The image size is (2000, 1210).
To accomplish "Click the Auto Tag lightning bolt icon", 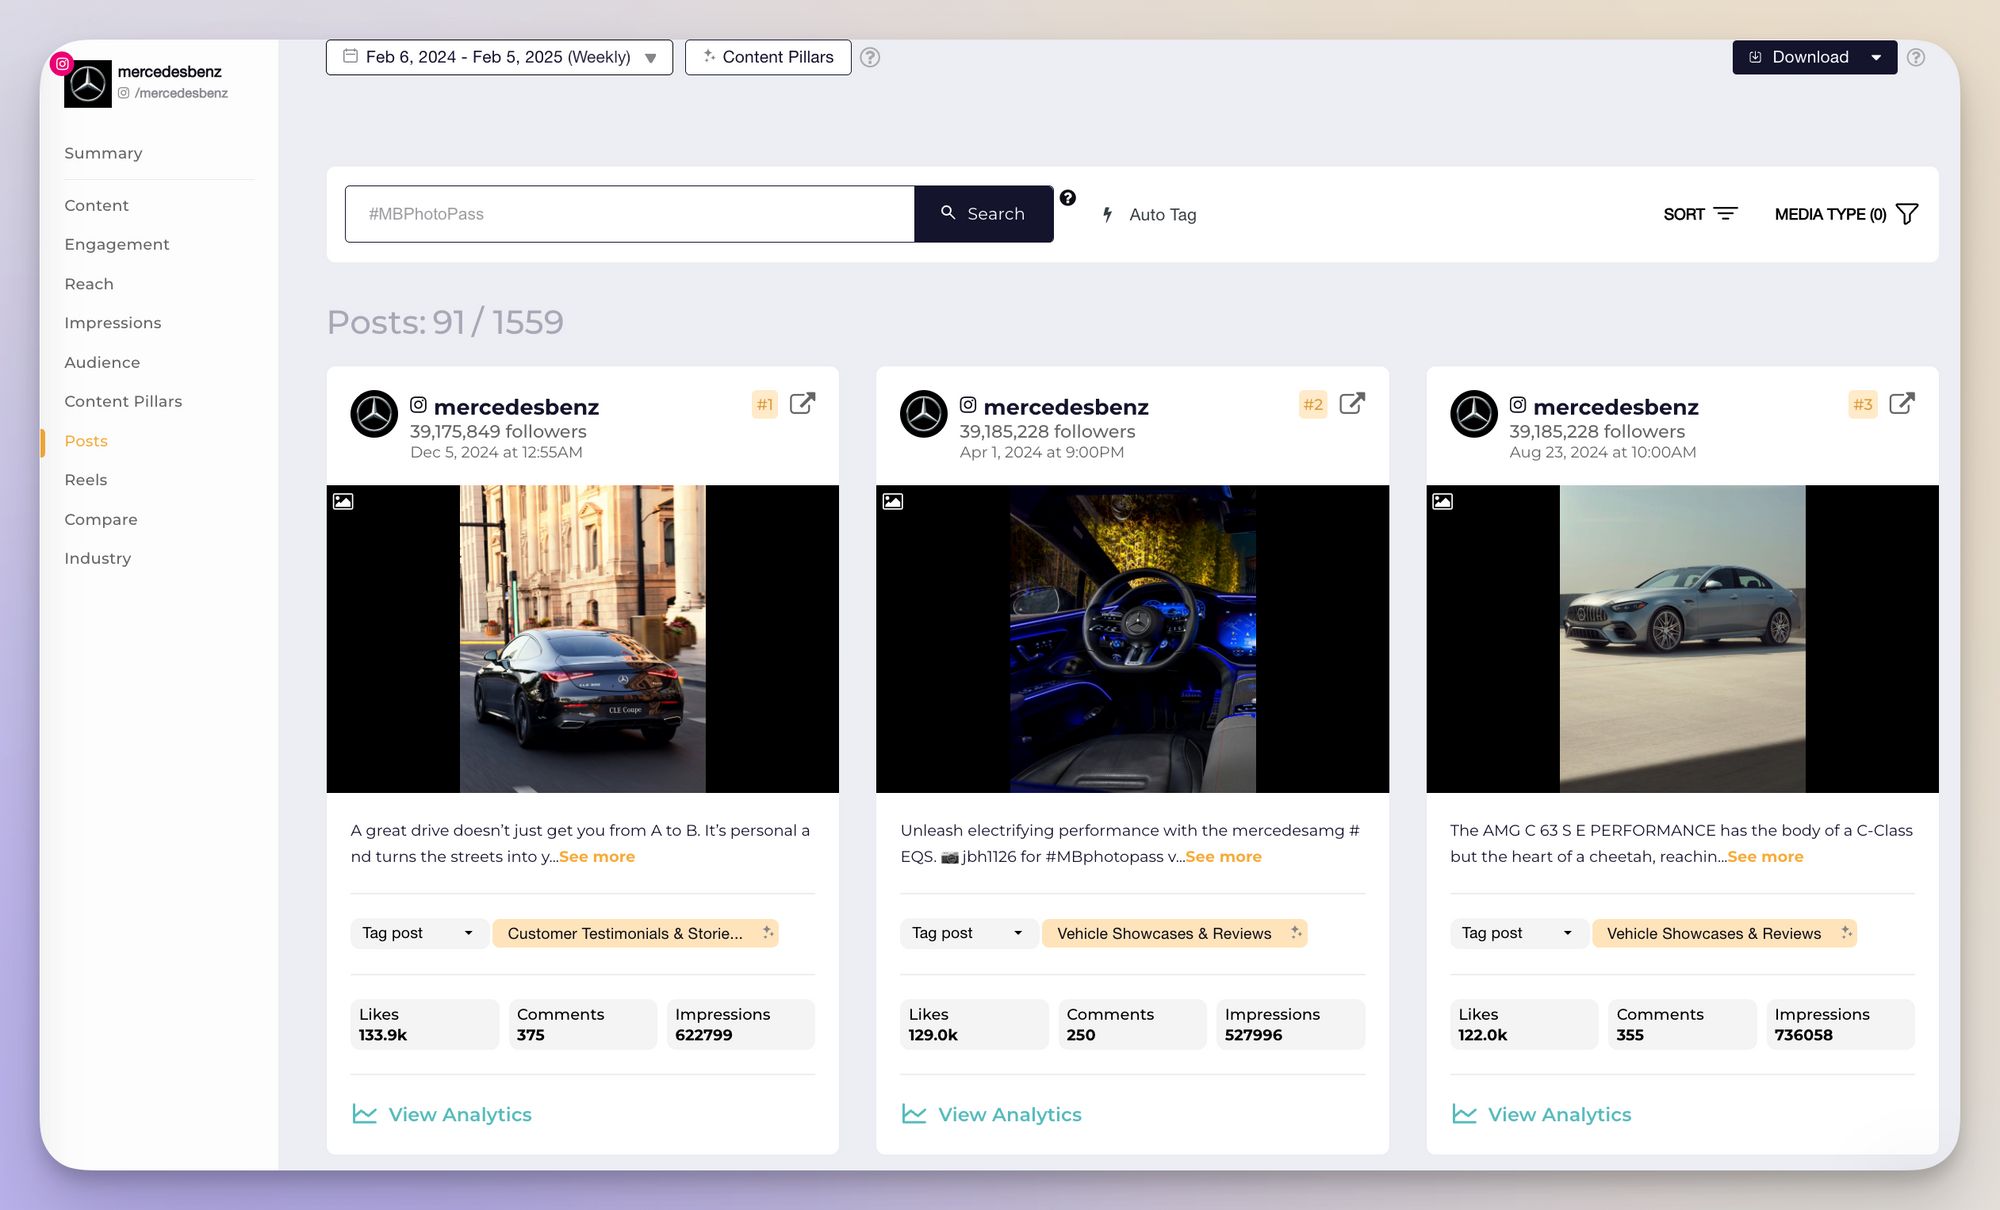I will tap(1107, 213).
